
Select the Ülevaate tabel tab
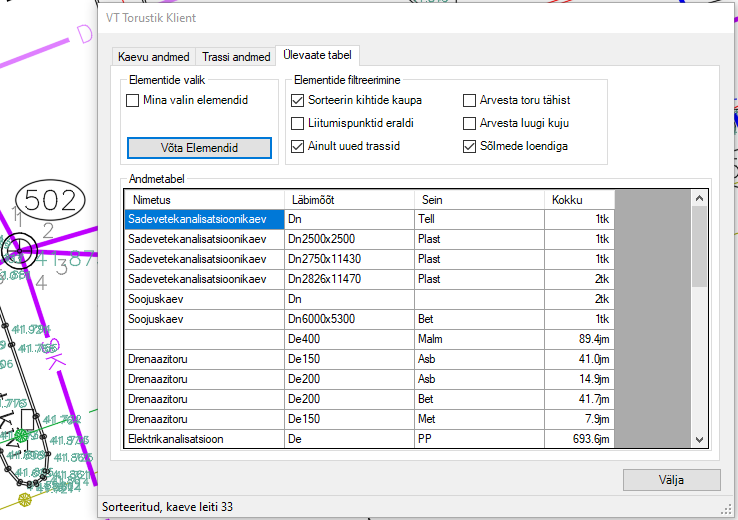[317, 55]
